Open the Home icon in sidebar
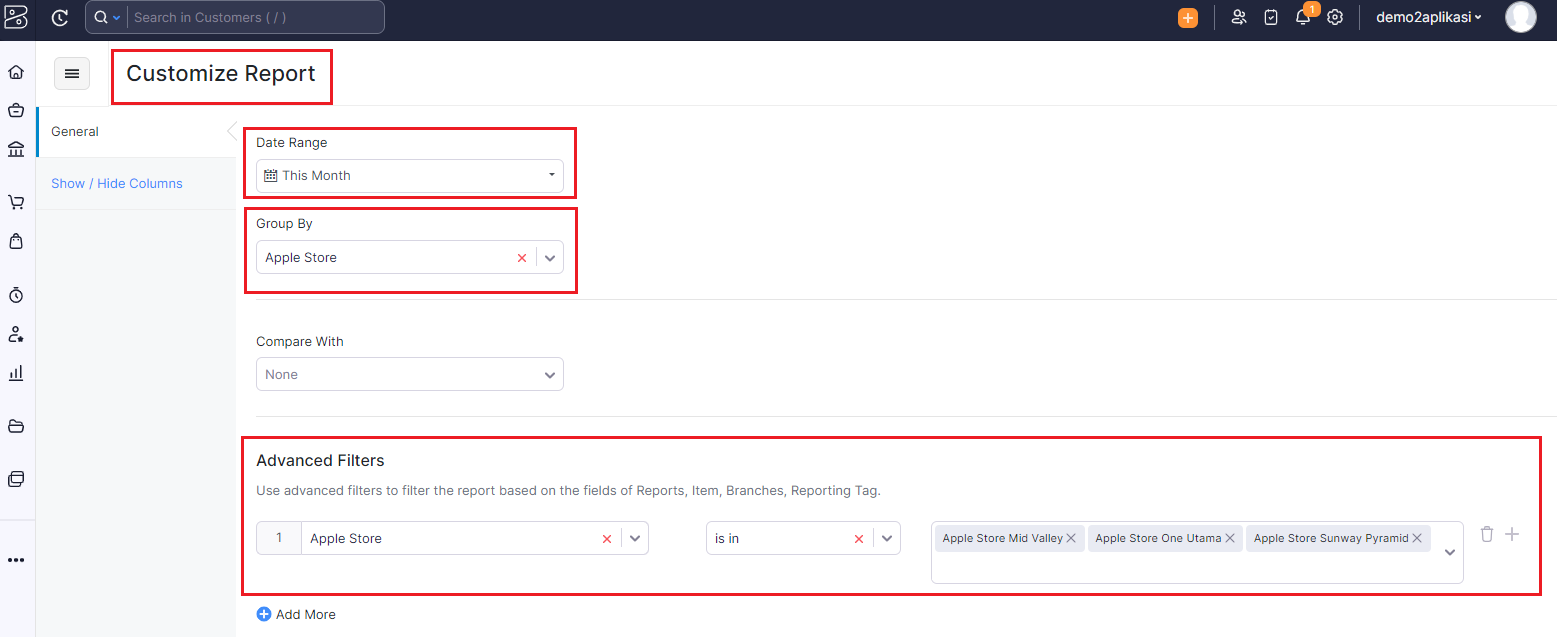 point(16,72)
